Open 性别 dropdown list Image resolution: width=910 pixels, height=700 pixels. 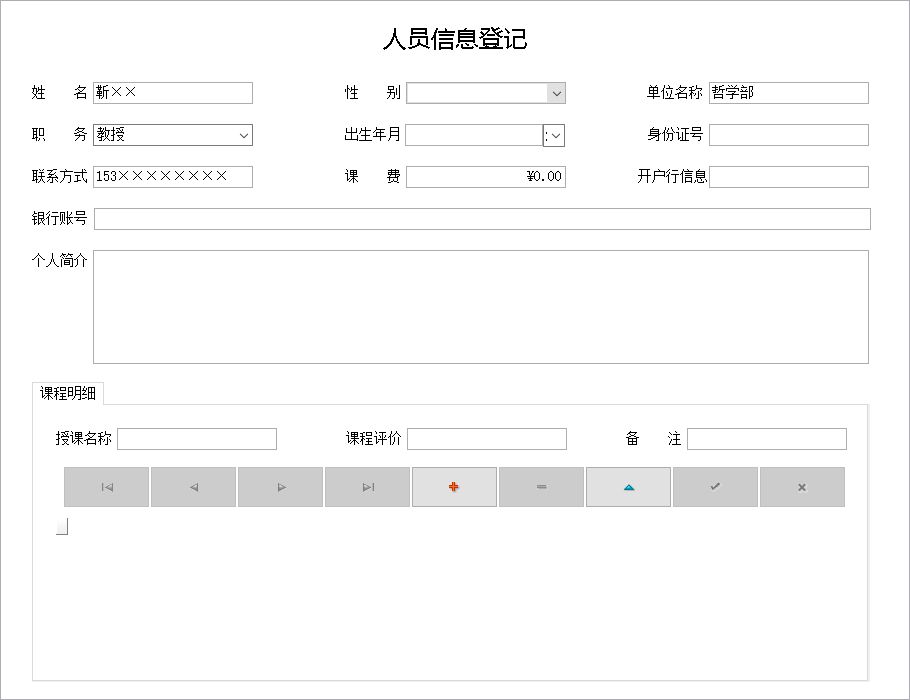click(x=556, y=93)
